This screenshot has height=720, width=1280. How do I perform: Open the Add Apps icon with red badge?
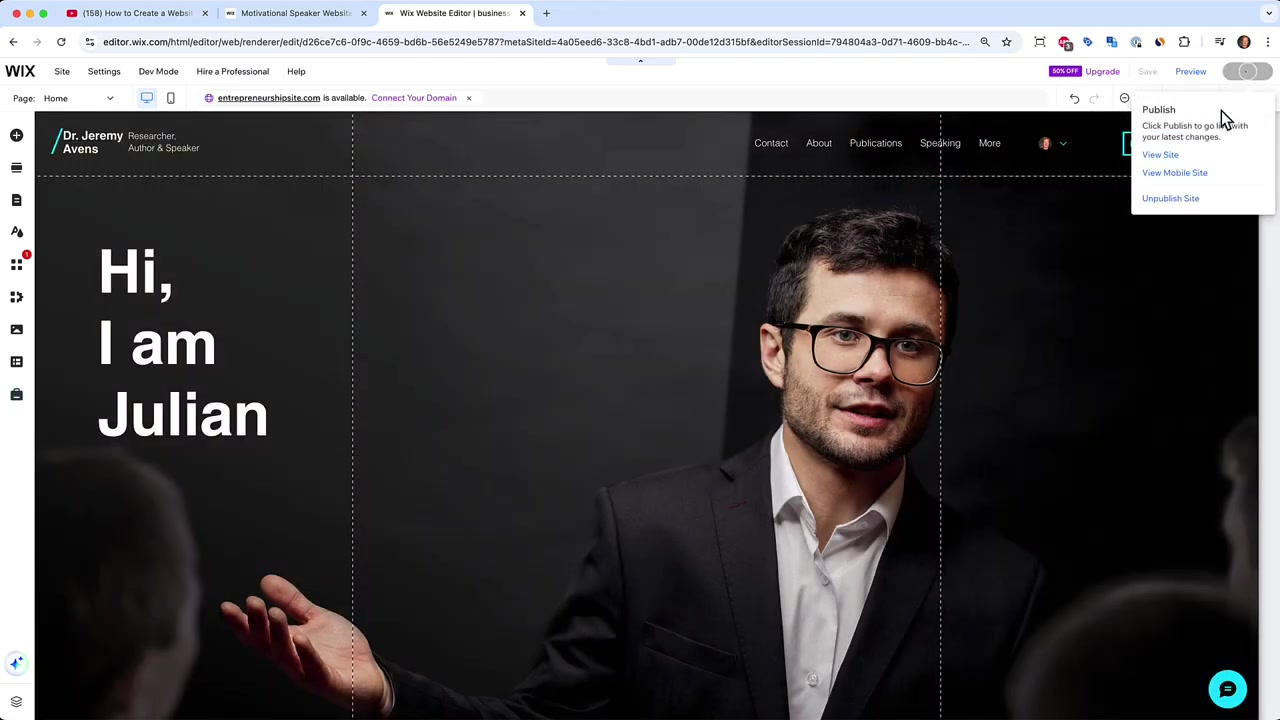[x=16, y=264]
